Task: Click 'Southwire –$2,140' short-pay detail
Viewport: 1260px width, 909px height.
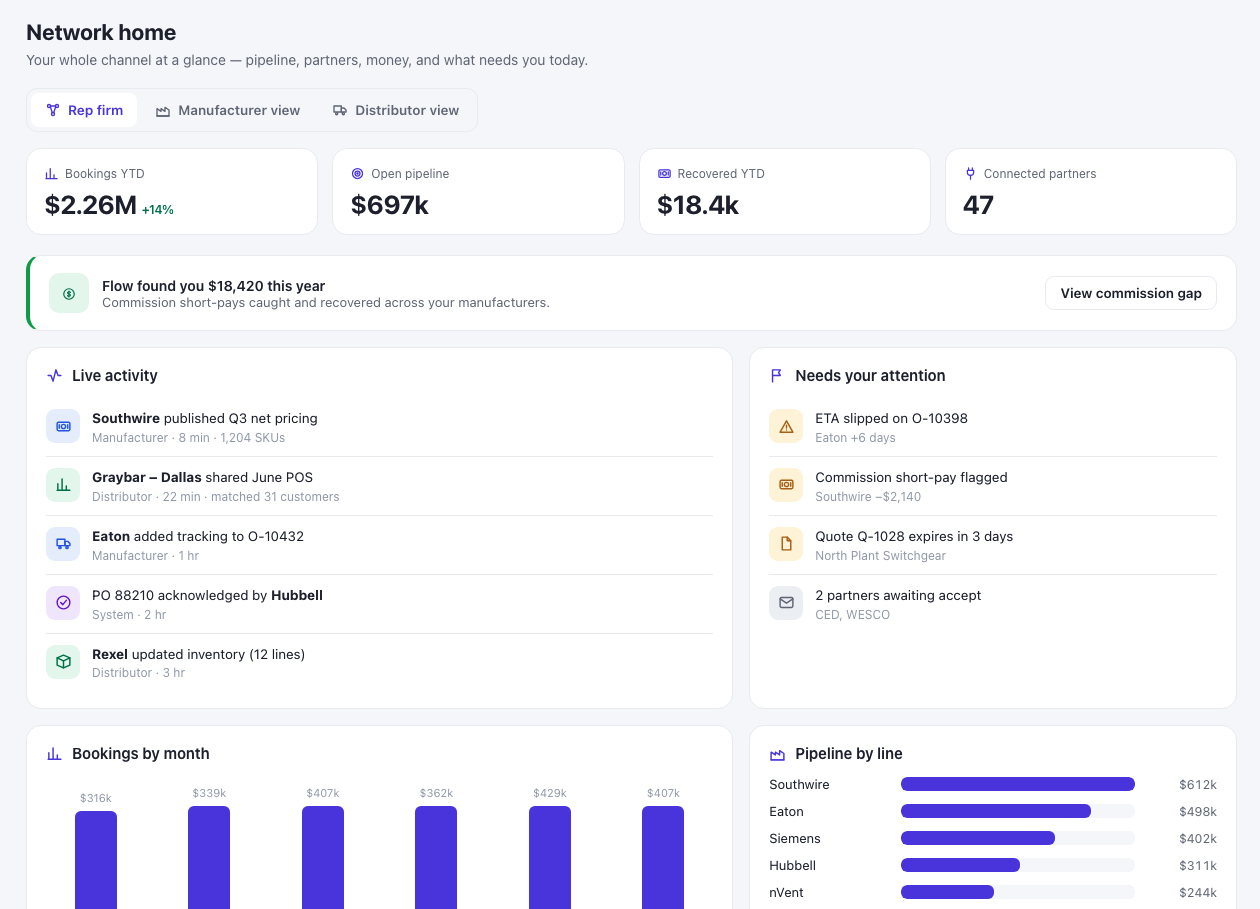Action: 869,496
